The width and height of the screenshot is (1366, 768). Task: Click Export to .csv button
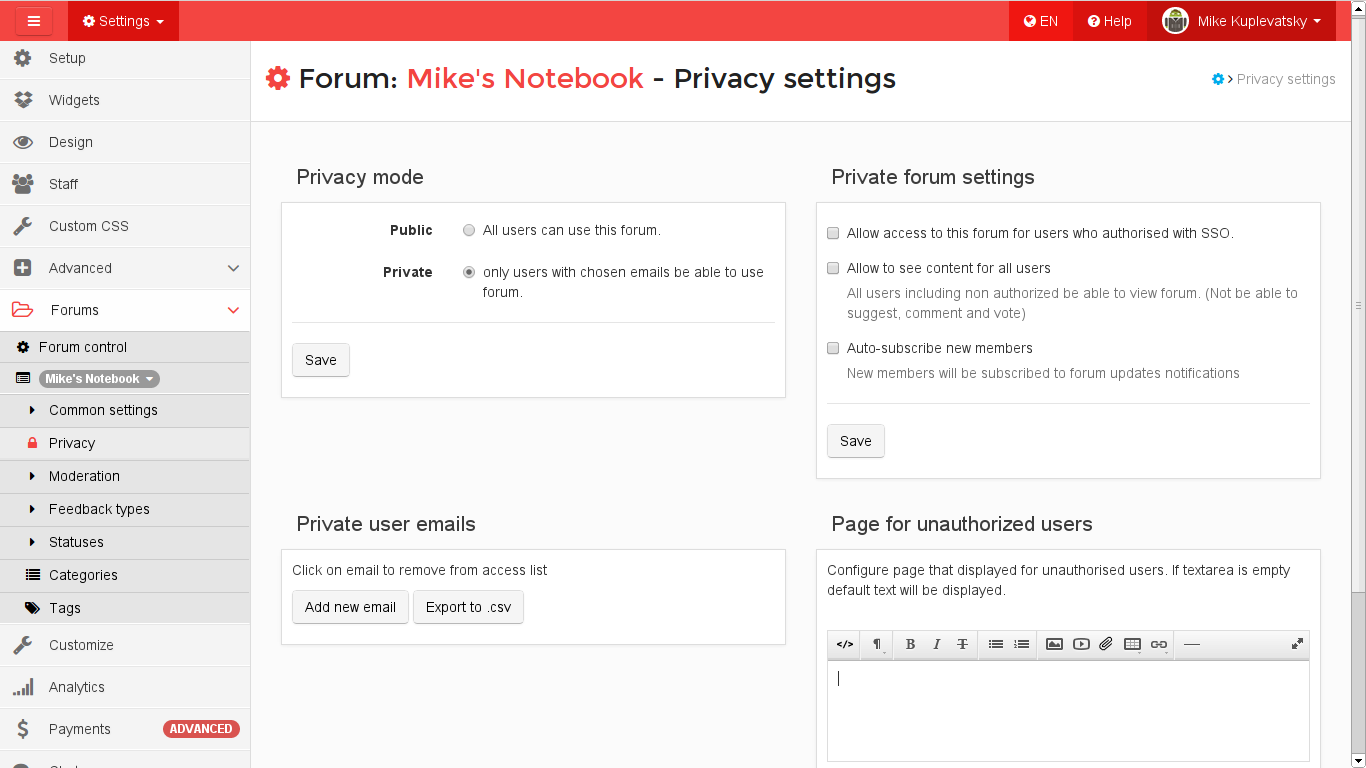(x=468, y=607)
